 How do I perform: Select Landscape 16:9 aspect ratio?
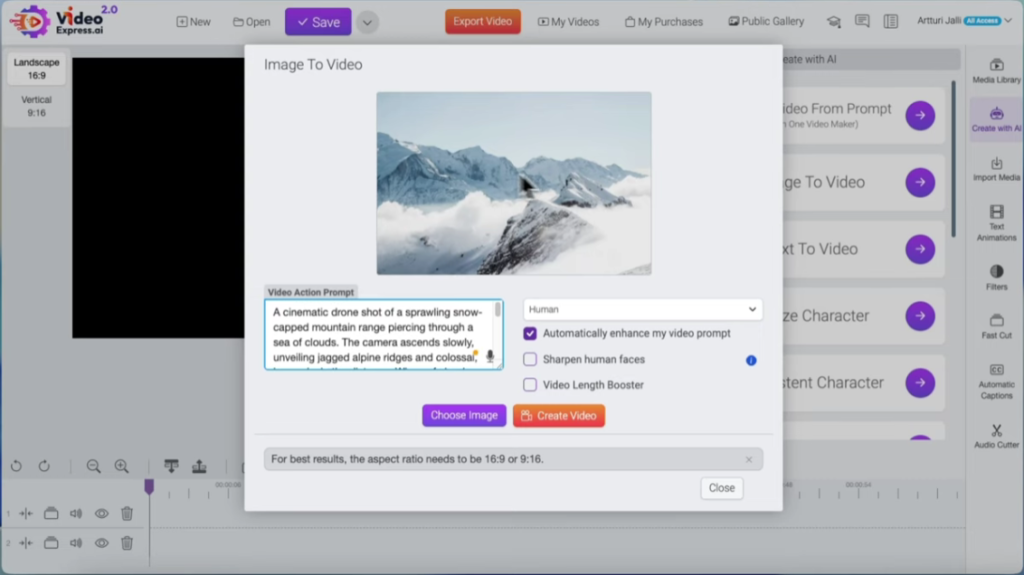tap(37, 69)
